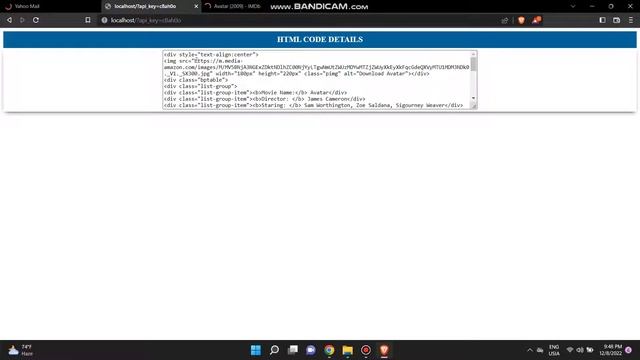Click the Staring Sam Worthington code line
640x360 pixels.
coord(313,105)
